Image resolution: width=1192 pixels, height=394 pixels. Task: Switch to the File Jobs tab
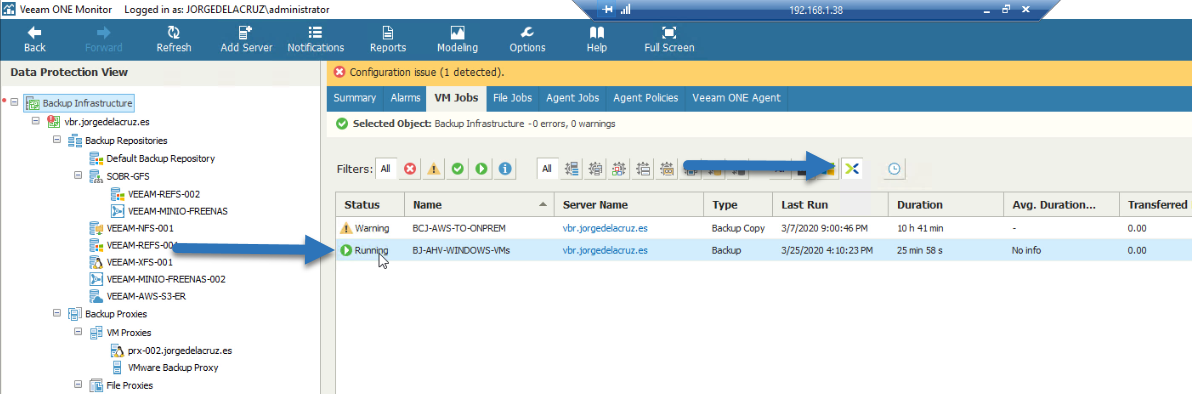(512, 98)
